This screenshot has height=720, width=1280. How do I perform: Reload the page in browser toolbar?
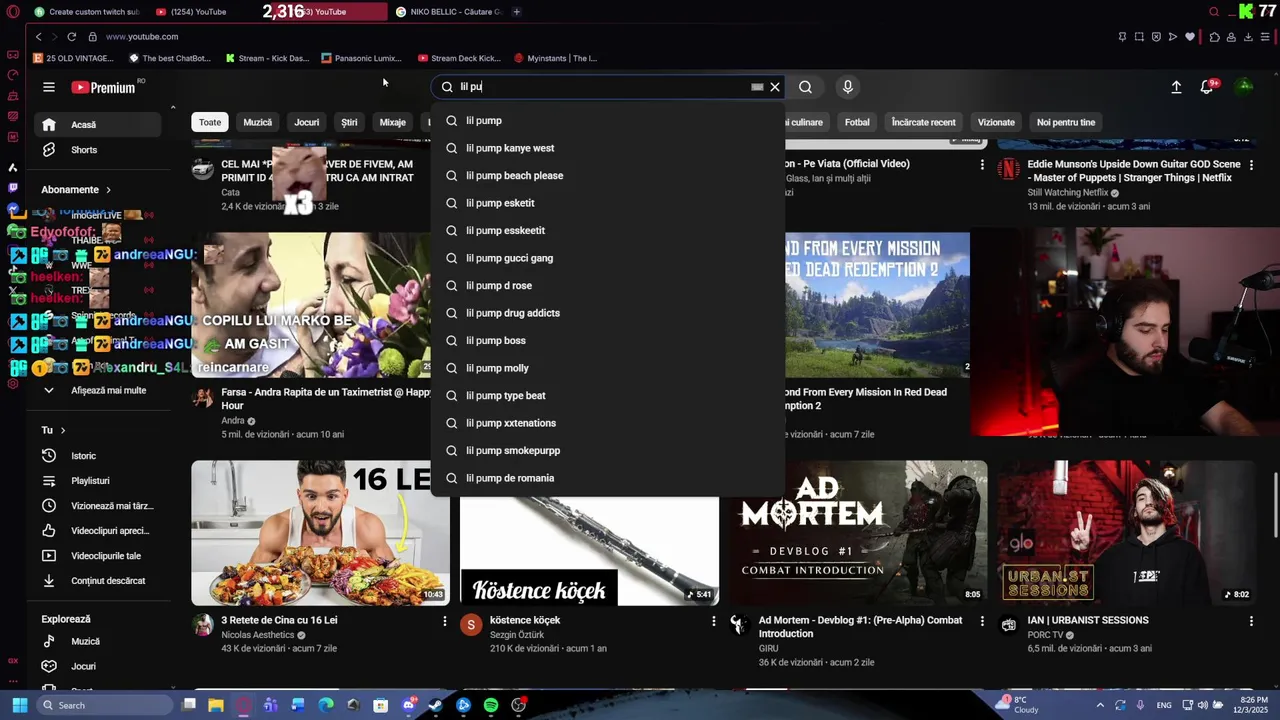tap(72, 37)
